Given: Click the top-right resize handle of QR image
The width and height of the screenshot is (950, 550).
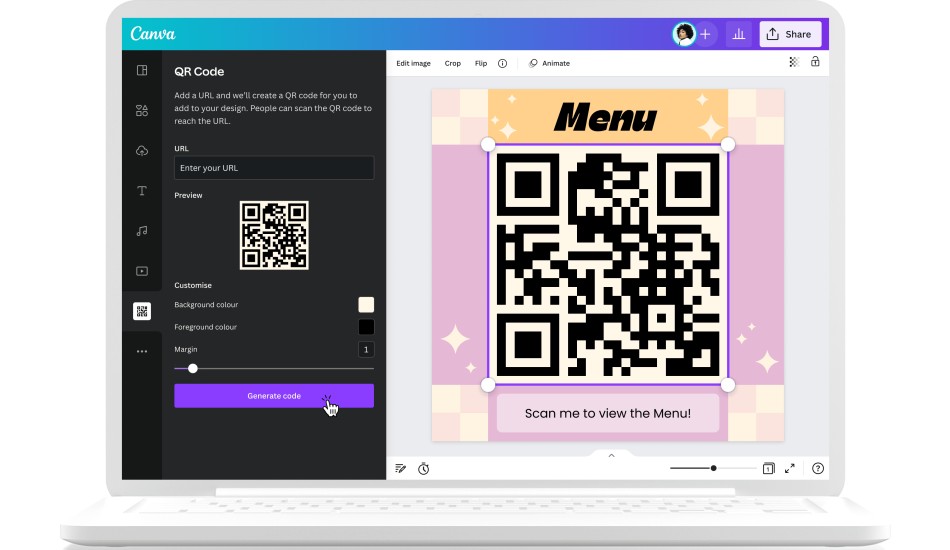Looking at the screenshot, I should click(728, 144).
